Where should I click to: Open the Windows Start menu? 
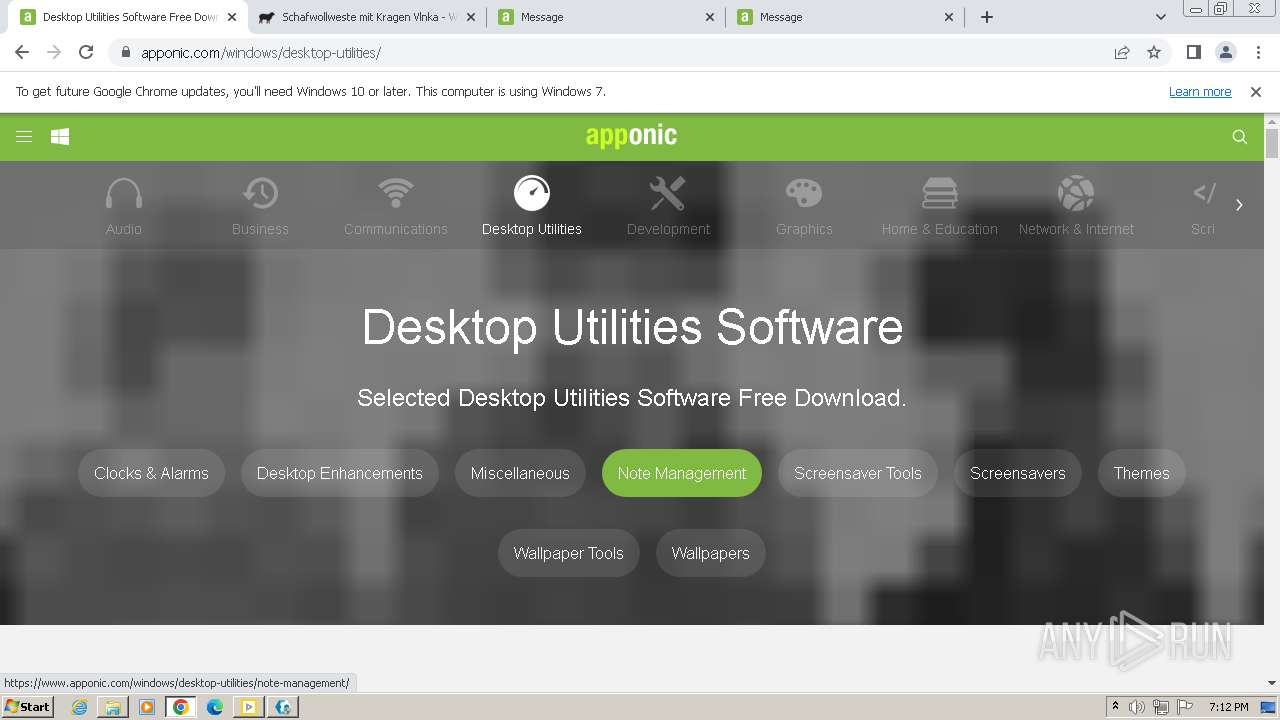point(27,707)
